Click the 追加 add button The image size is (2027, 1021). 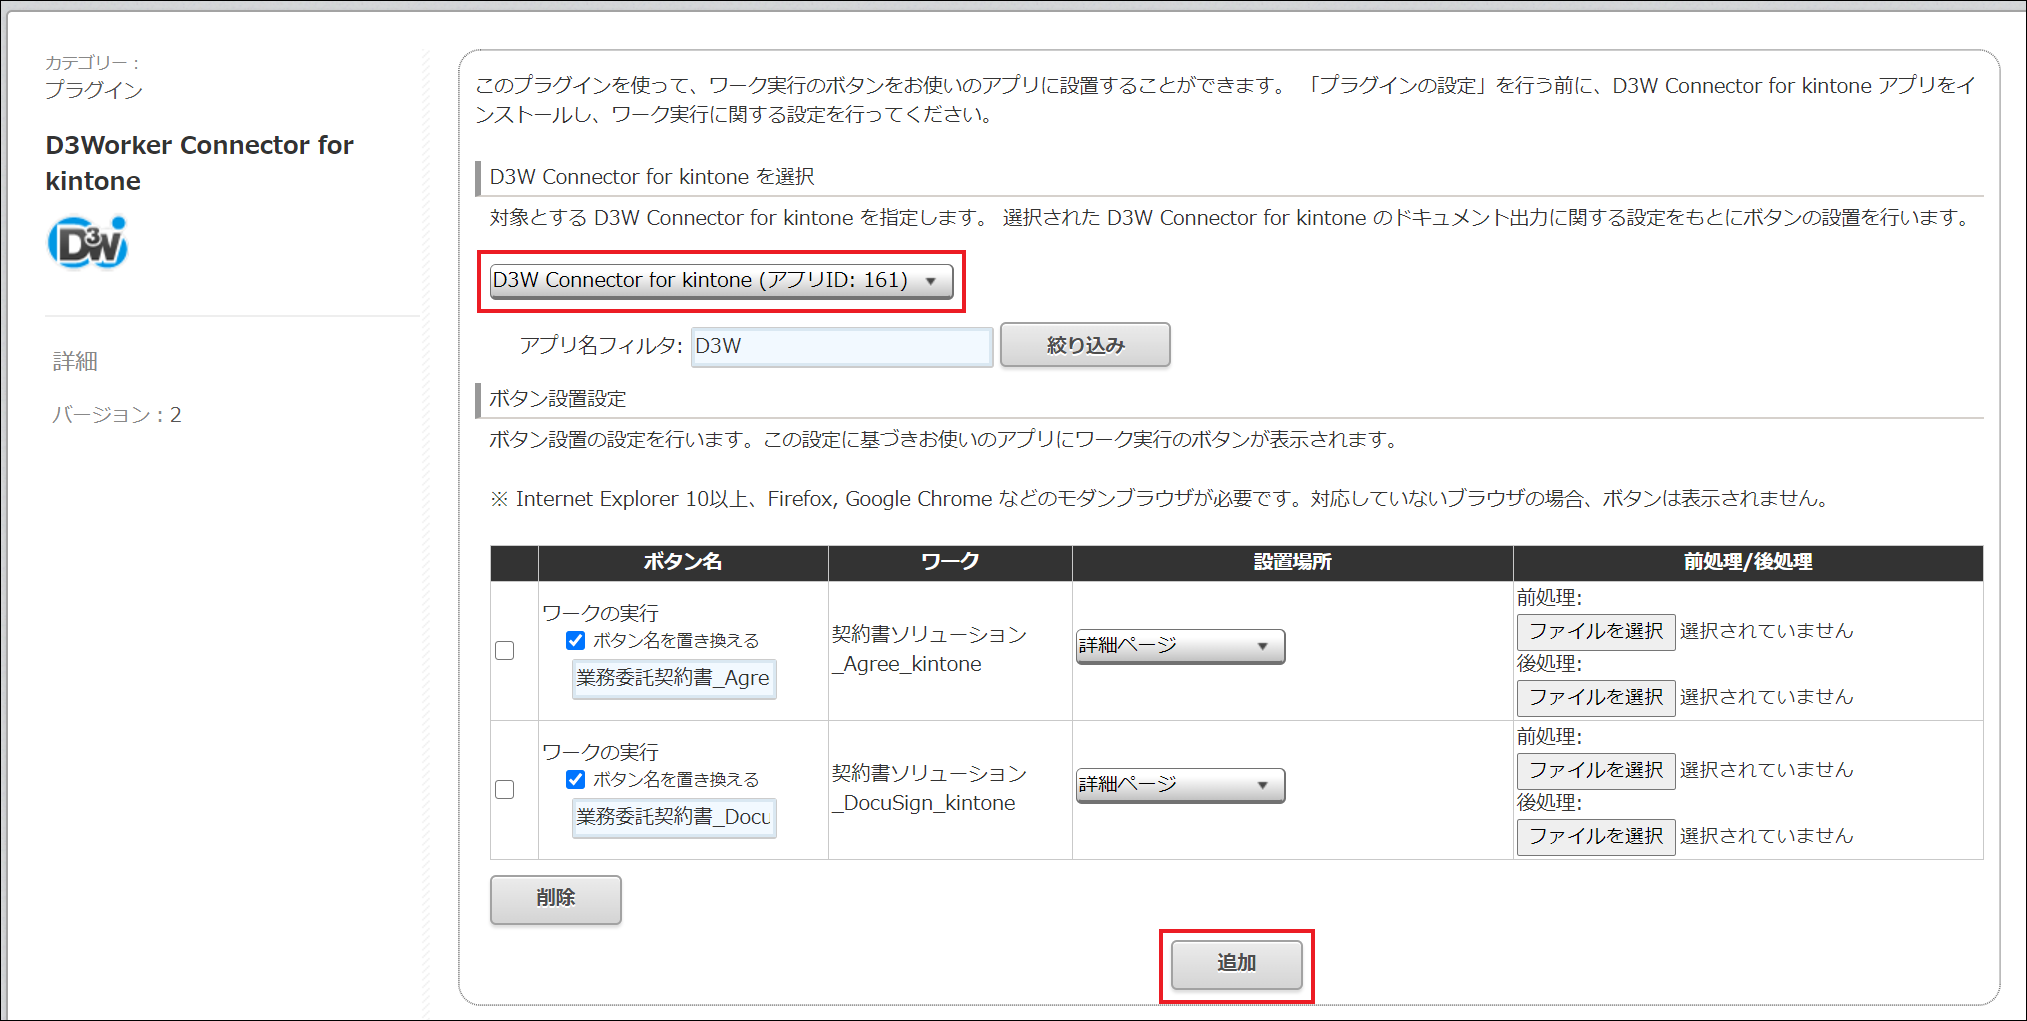tap(1237, 963)
